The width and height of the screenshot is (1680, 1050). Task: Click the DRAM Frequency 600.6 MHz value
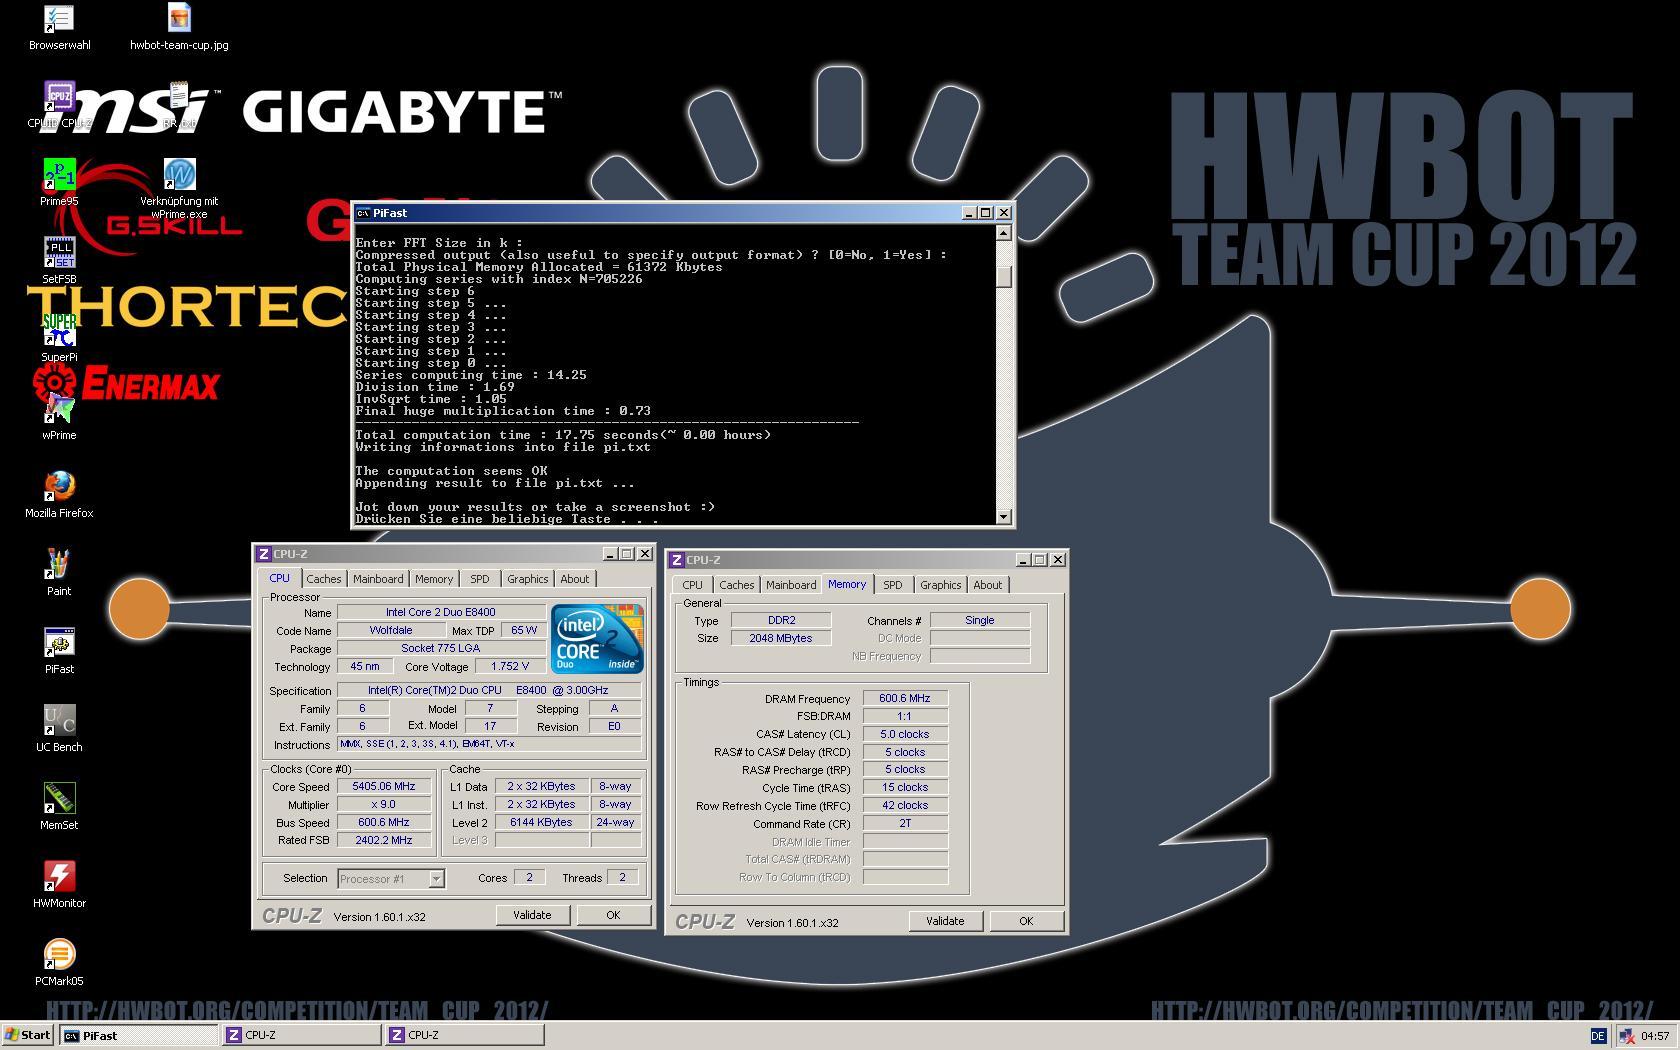[x=905, y=699]
